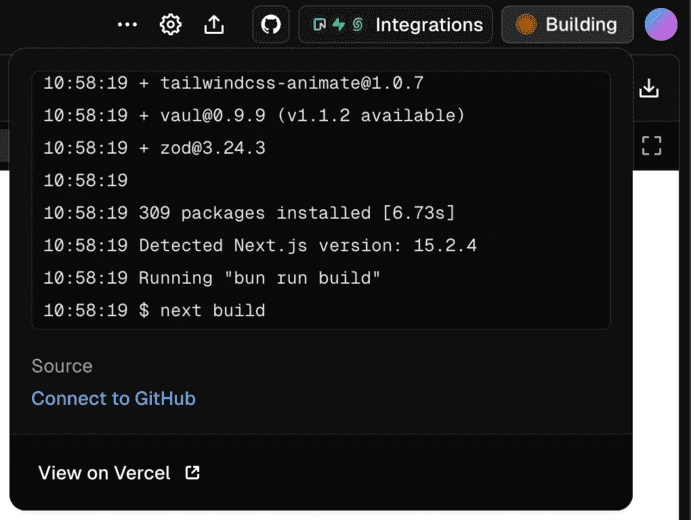Open the GitHub icon button

pyautogui.click(x=271, y=25)
